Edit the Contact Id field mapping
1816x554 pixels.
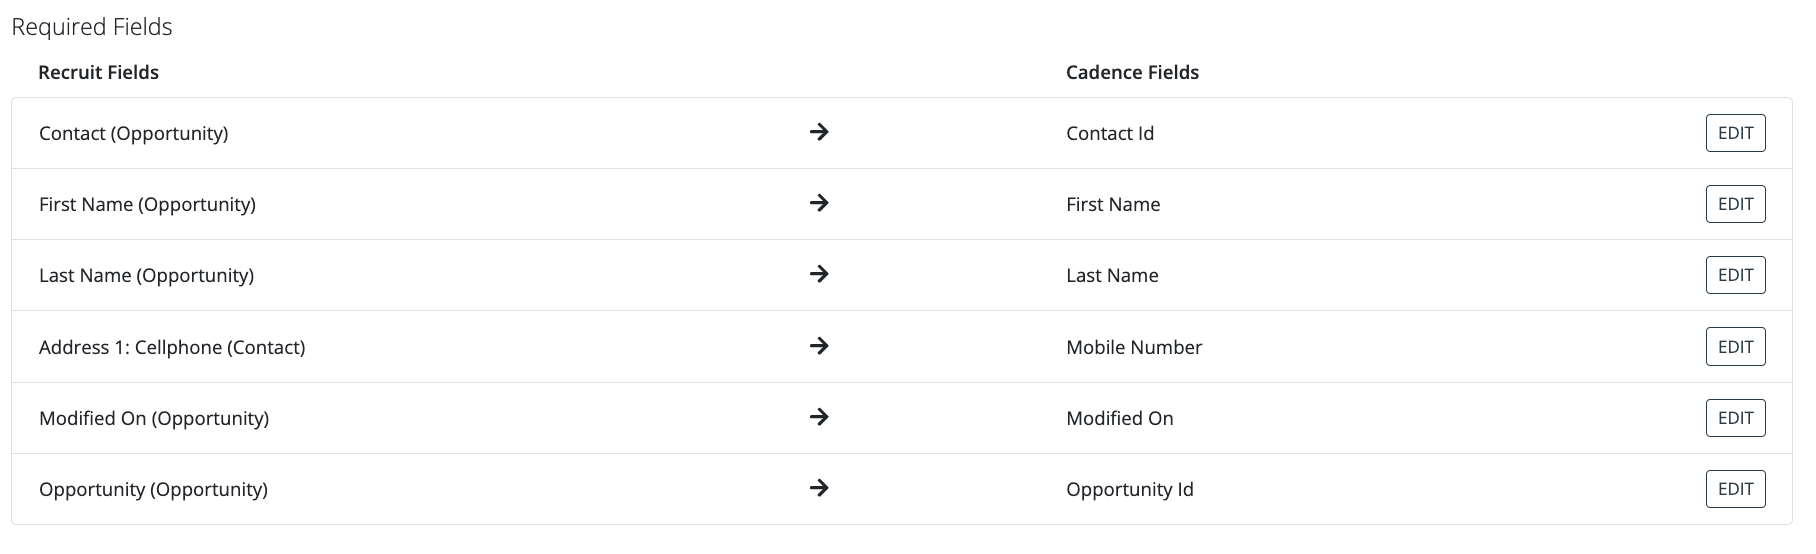[1735, 133]
